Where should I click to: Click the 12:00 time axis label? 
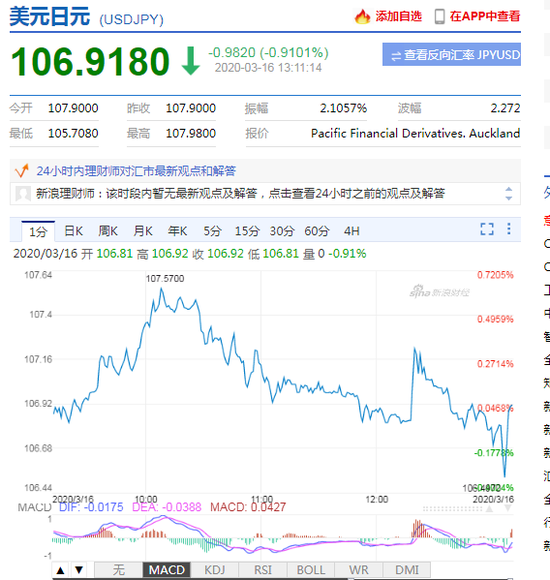click(x=377, y=499)
